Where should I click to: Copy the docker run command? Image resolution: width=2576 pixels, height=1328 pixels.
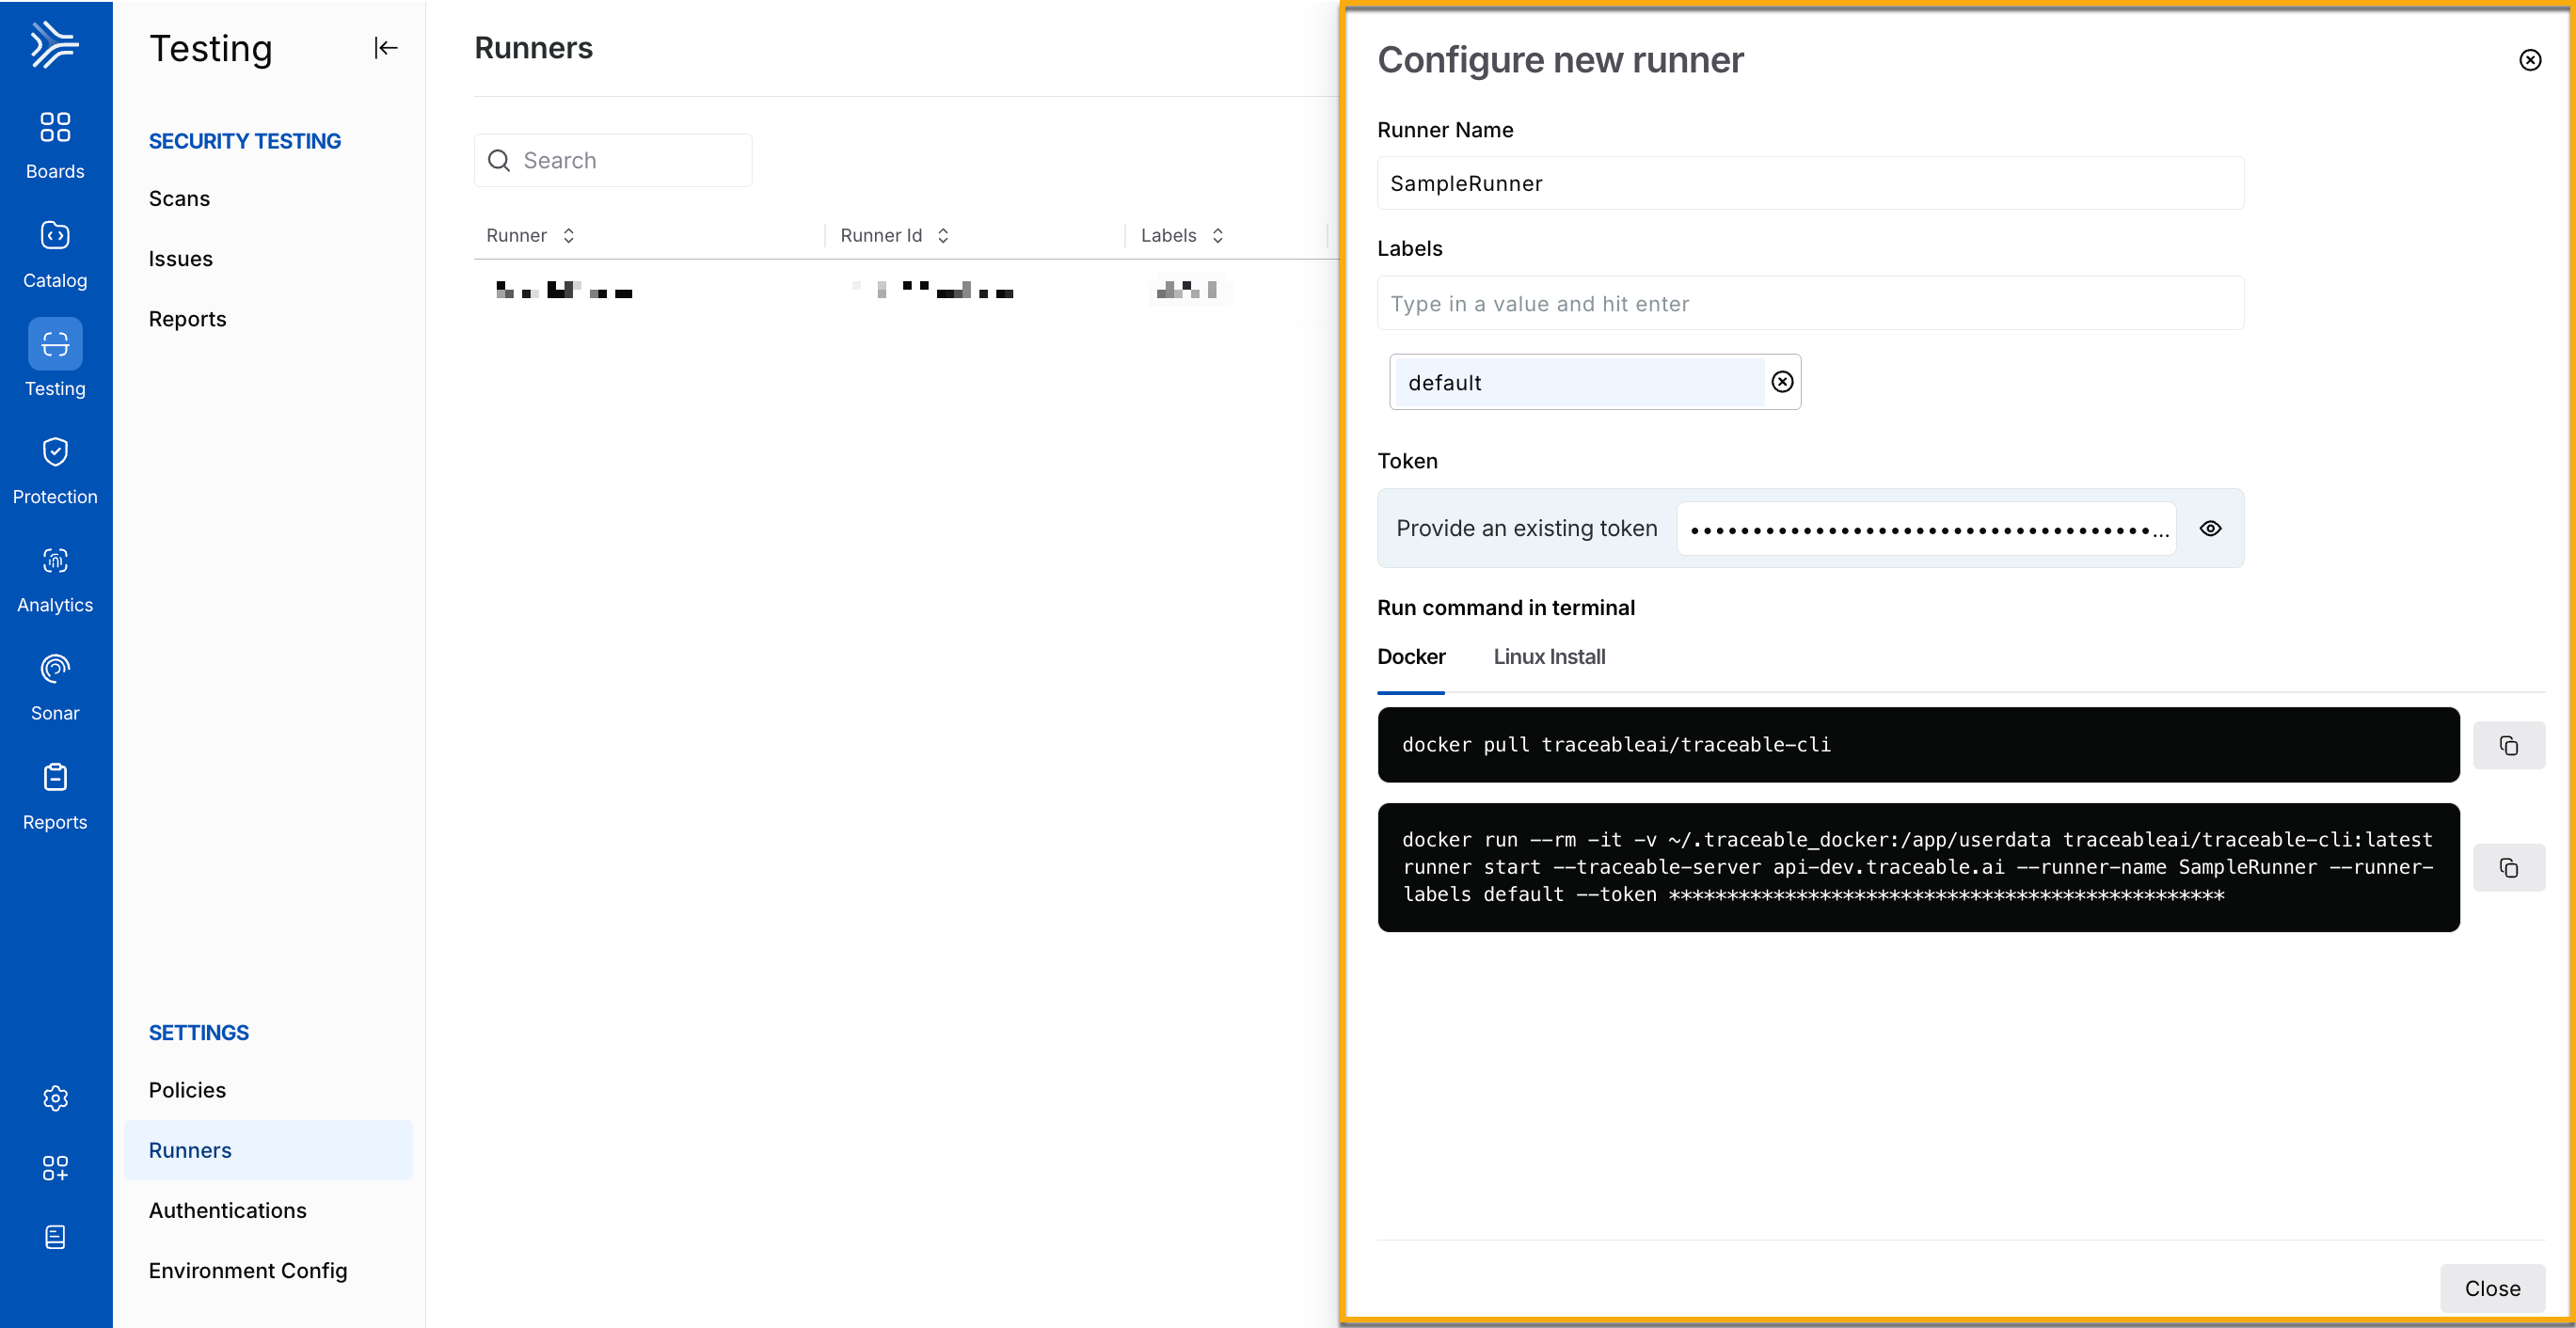[x=2508, y=867]
